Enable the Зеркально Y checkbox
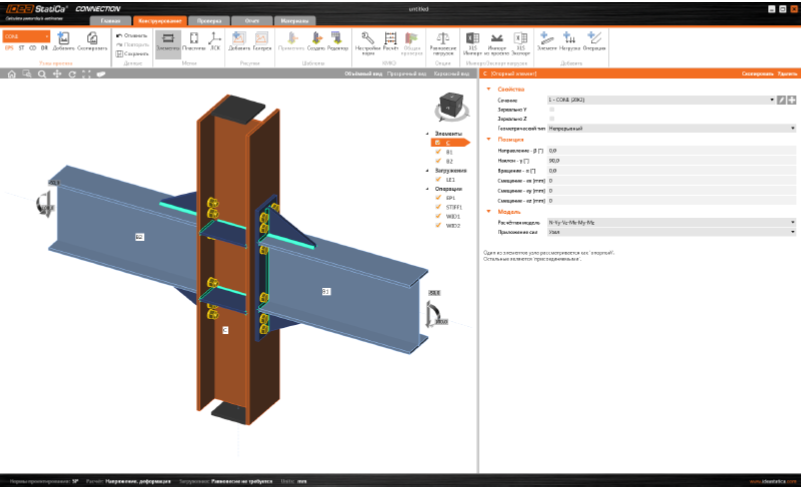The image size is (801, 489). (553, 109)
